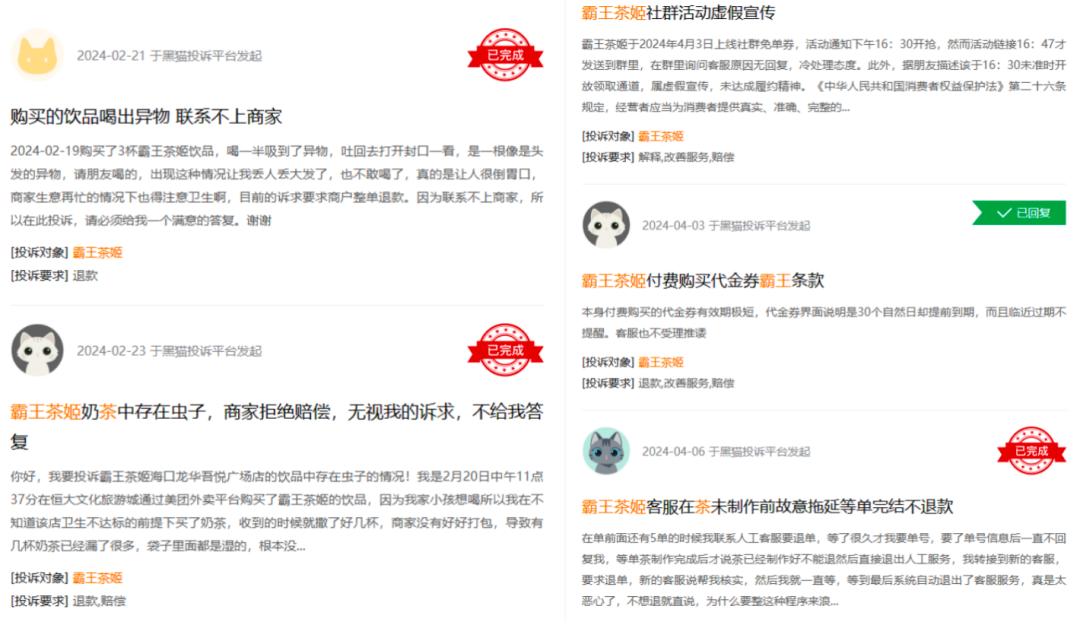Image resolution: width=1080 pixels, height=625 pixels.
Task: Click 霸王茶姬 complaint target under the false-advertising complaint
Action: (x=661, y=136)
